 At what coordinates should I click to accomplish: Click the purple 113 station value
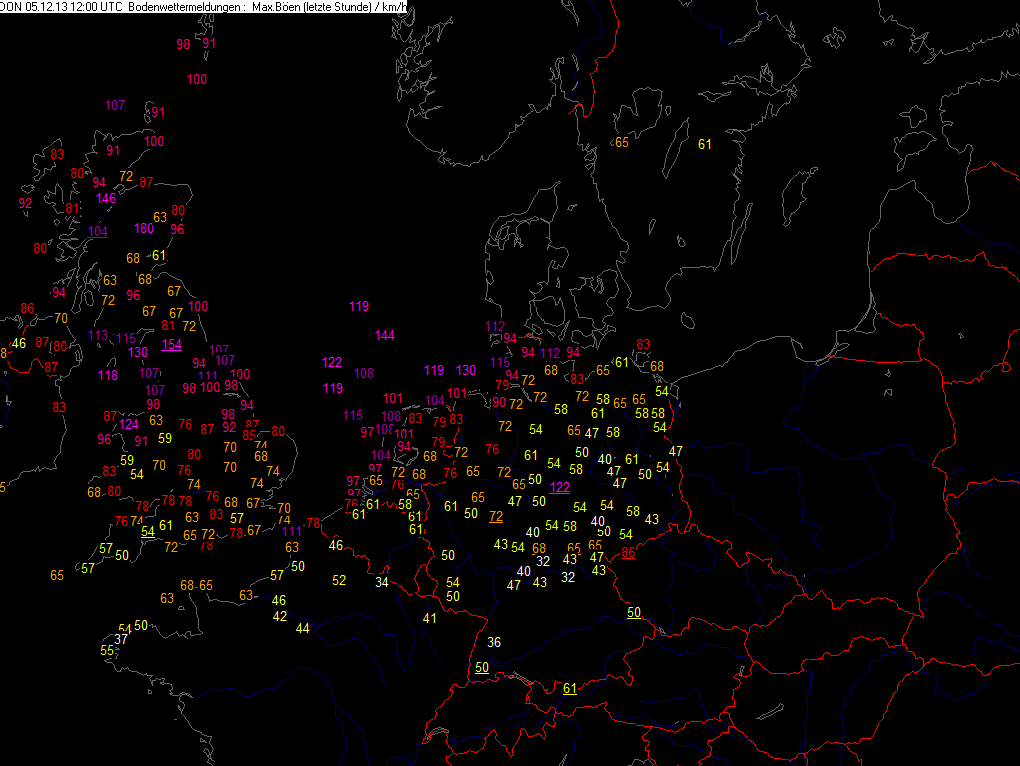pos(98,336)
